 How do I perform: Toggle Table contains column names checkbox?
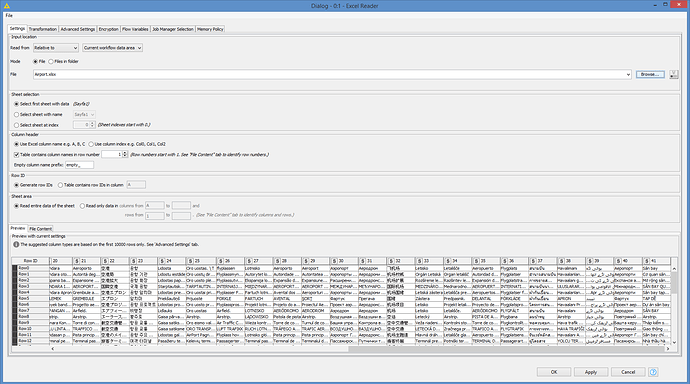click(x=16, y=155)
